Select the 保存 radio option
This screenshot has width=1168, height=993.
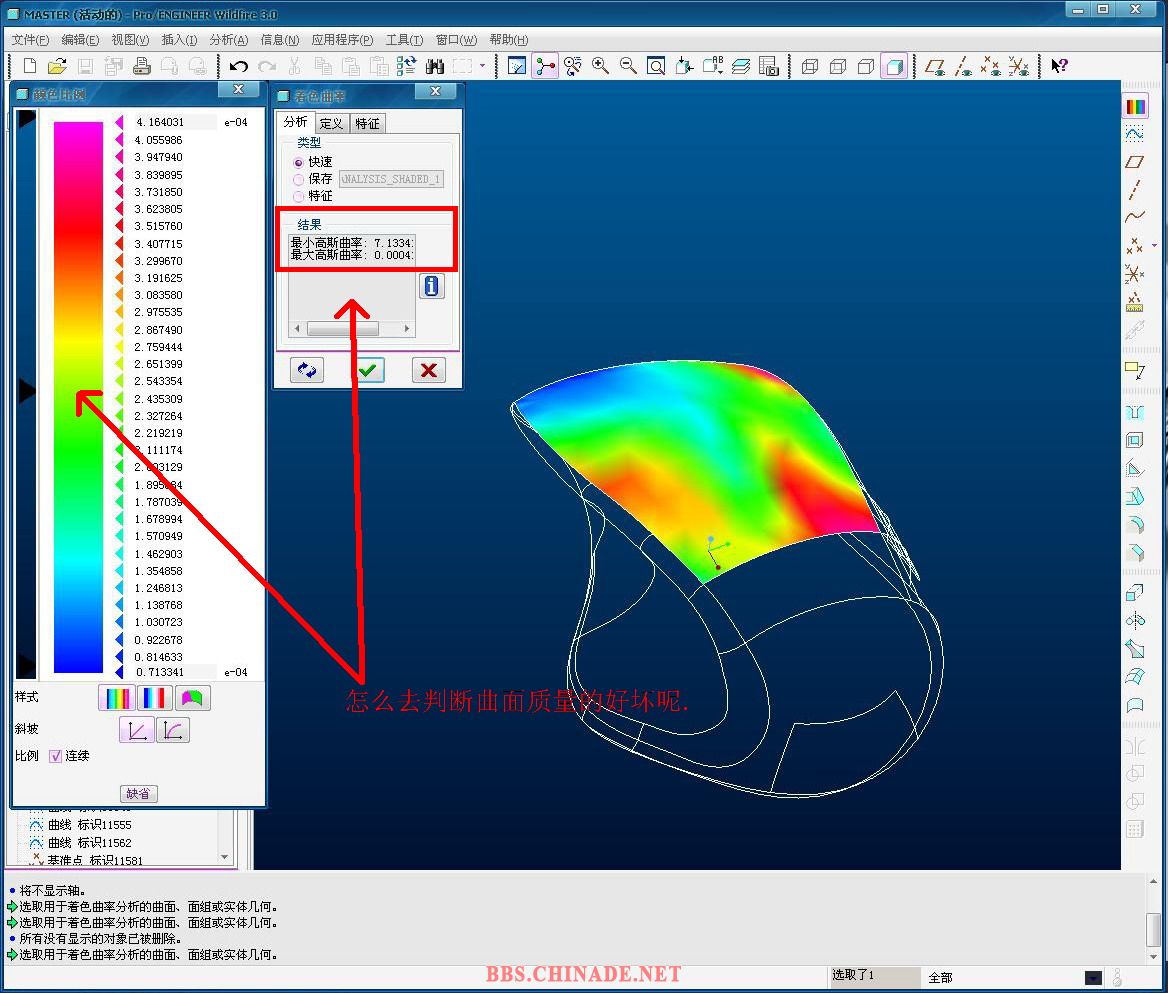point(299,180)
